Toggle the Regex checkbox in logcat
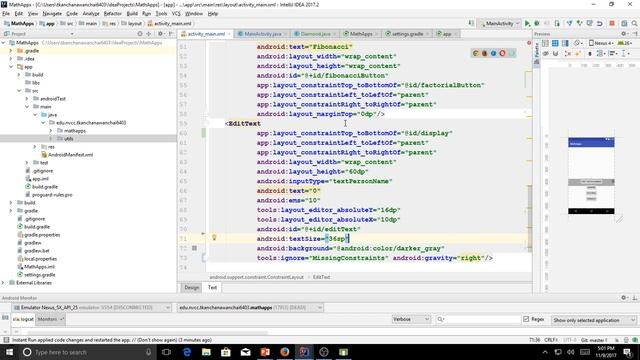Screen dimensions: 640x360 click(x=526, y=319)
